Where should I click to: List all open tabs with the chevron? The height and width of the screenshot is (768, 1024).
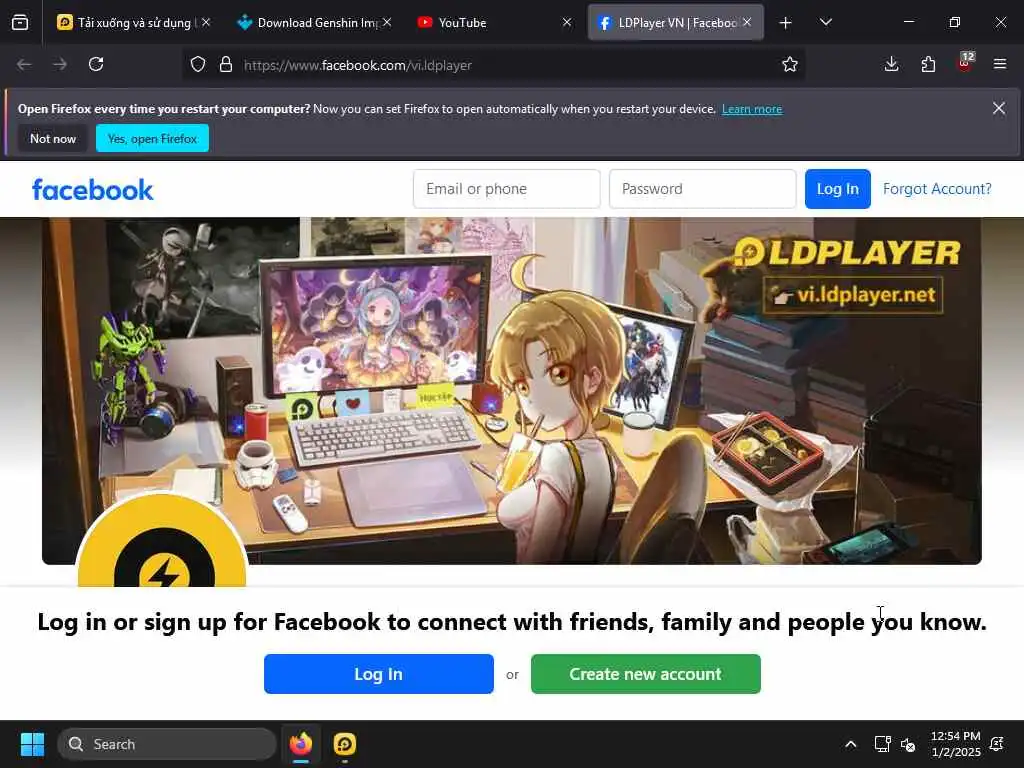[x=825, y=22]
